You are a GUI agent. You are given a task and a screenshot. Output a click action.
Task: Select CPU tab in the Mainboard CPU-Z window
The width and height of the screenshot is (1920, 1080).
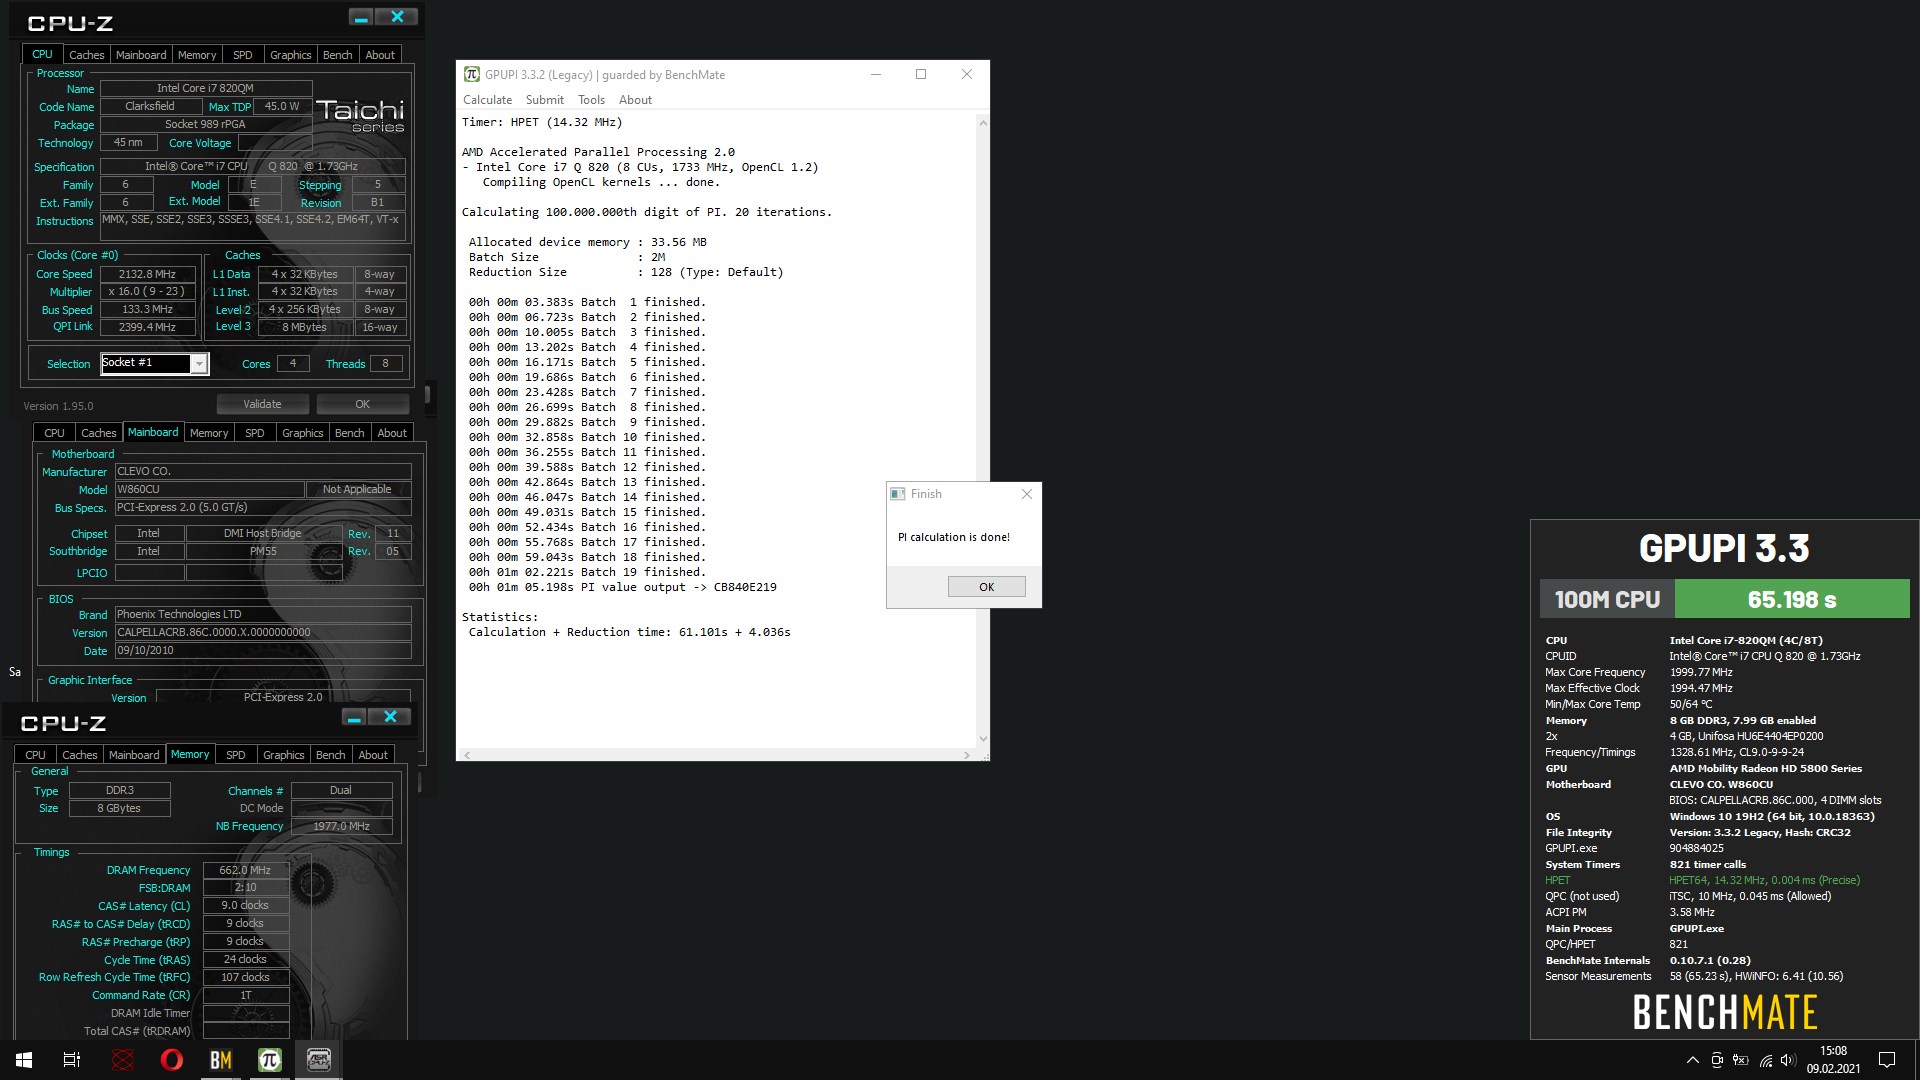(x=55, y=433)
